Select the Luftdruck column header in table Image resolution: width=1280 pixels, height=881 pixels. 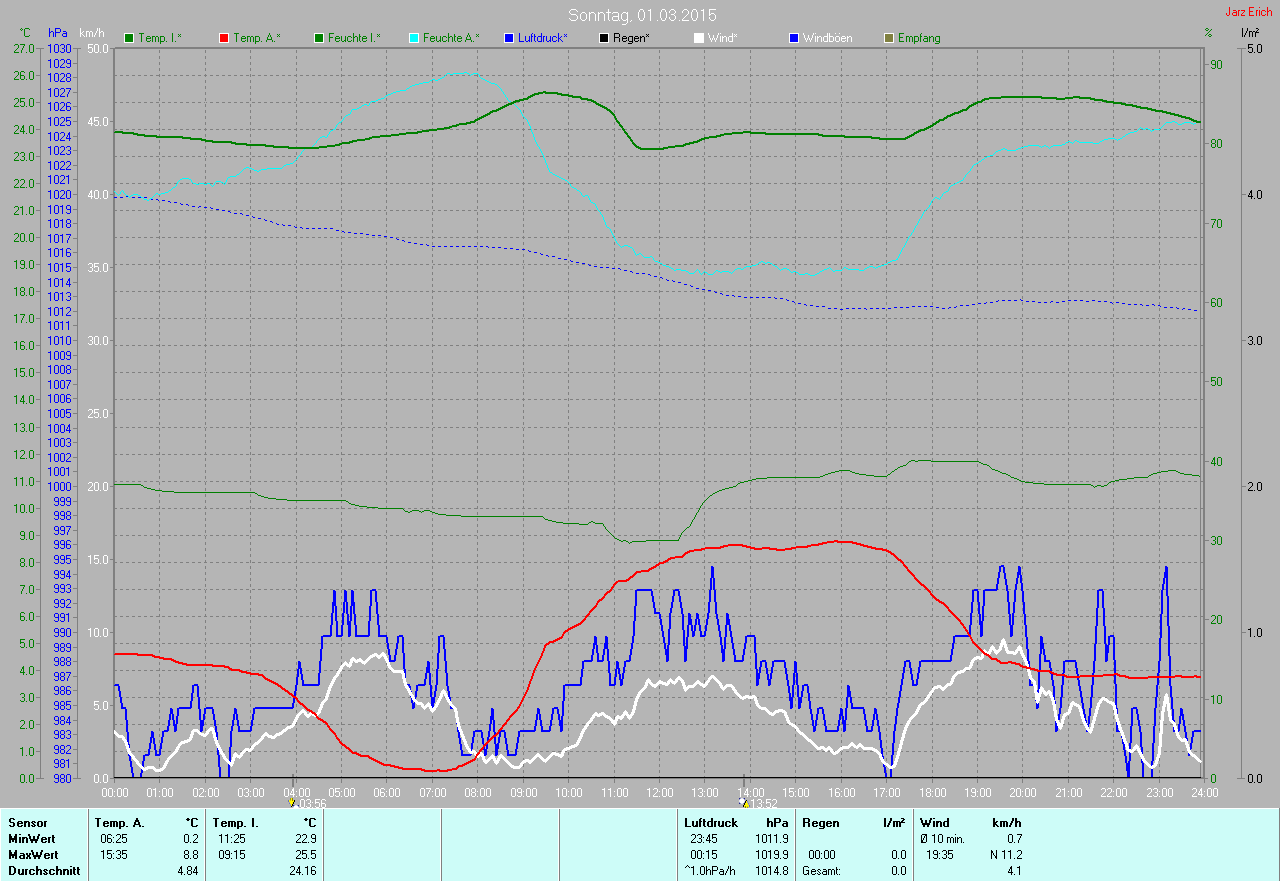point(711,822)
